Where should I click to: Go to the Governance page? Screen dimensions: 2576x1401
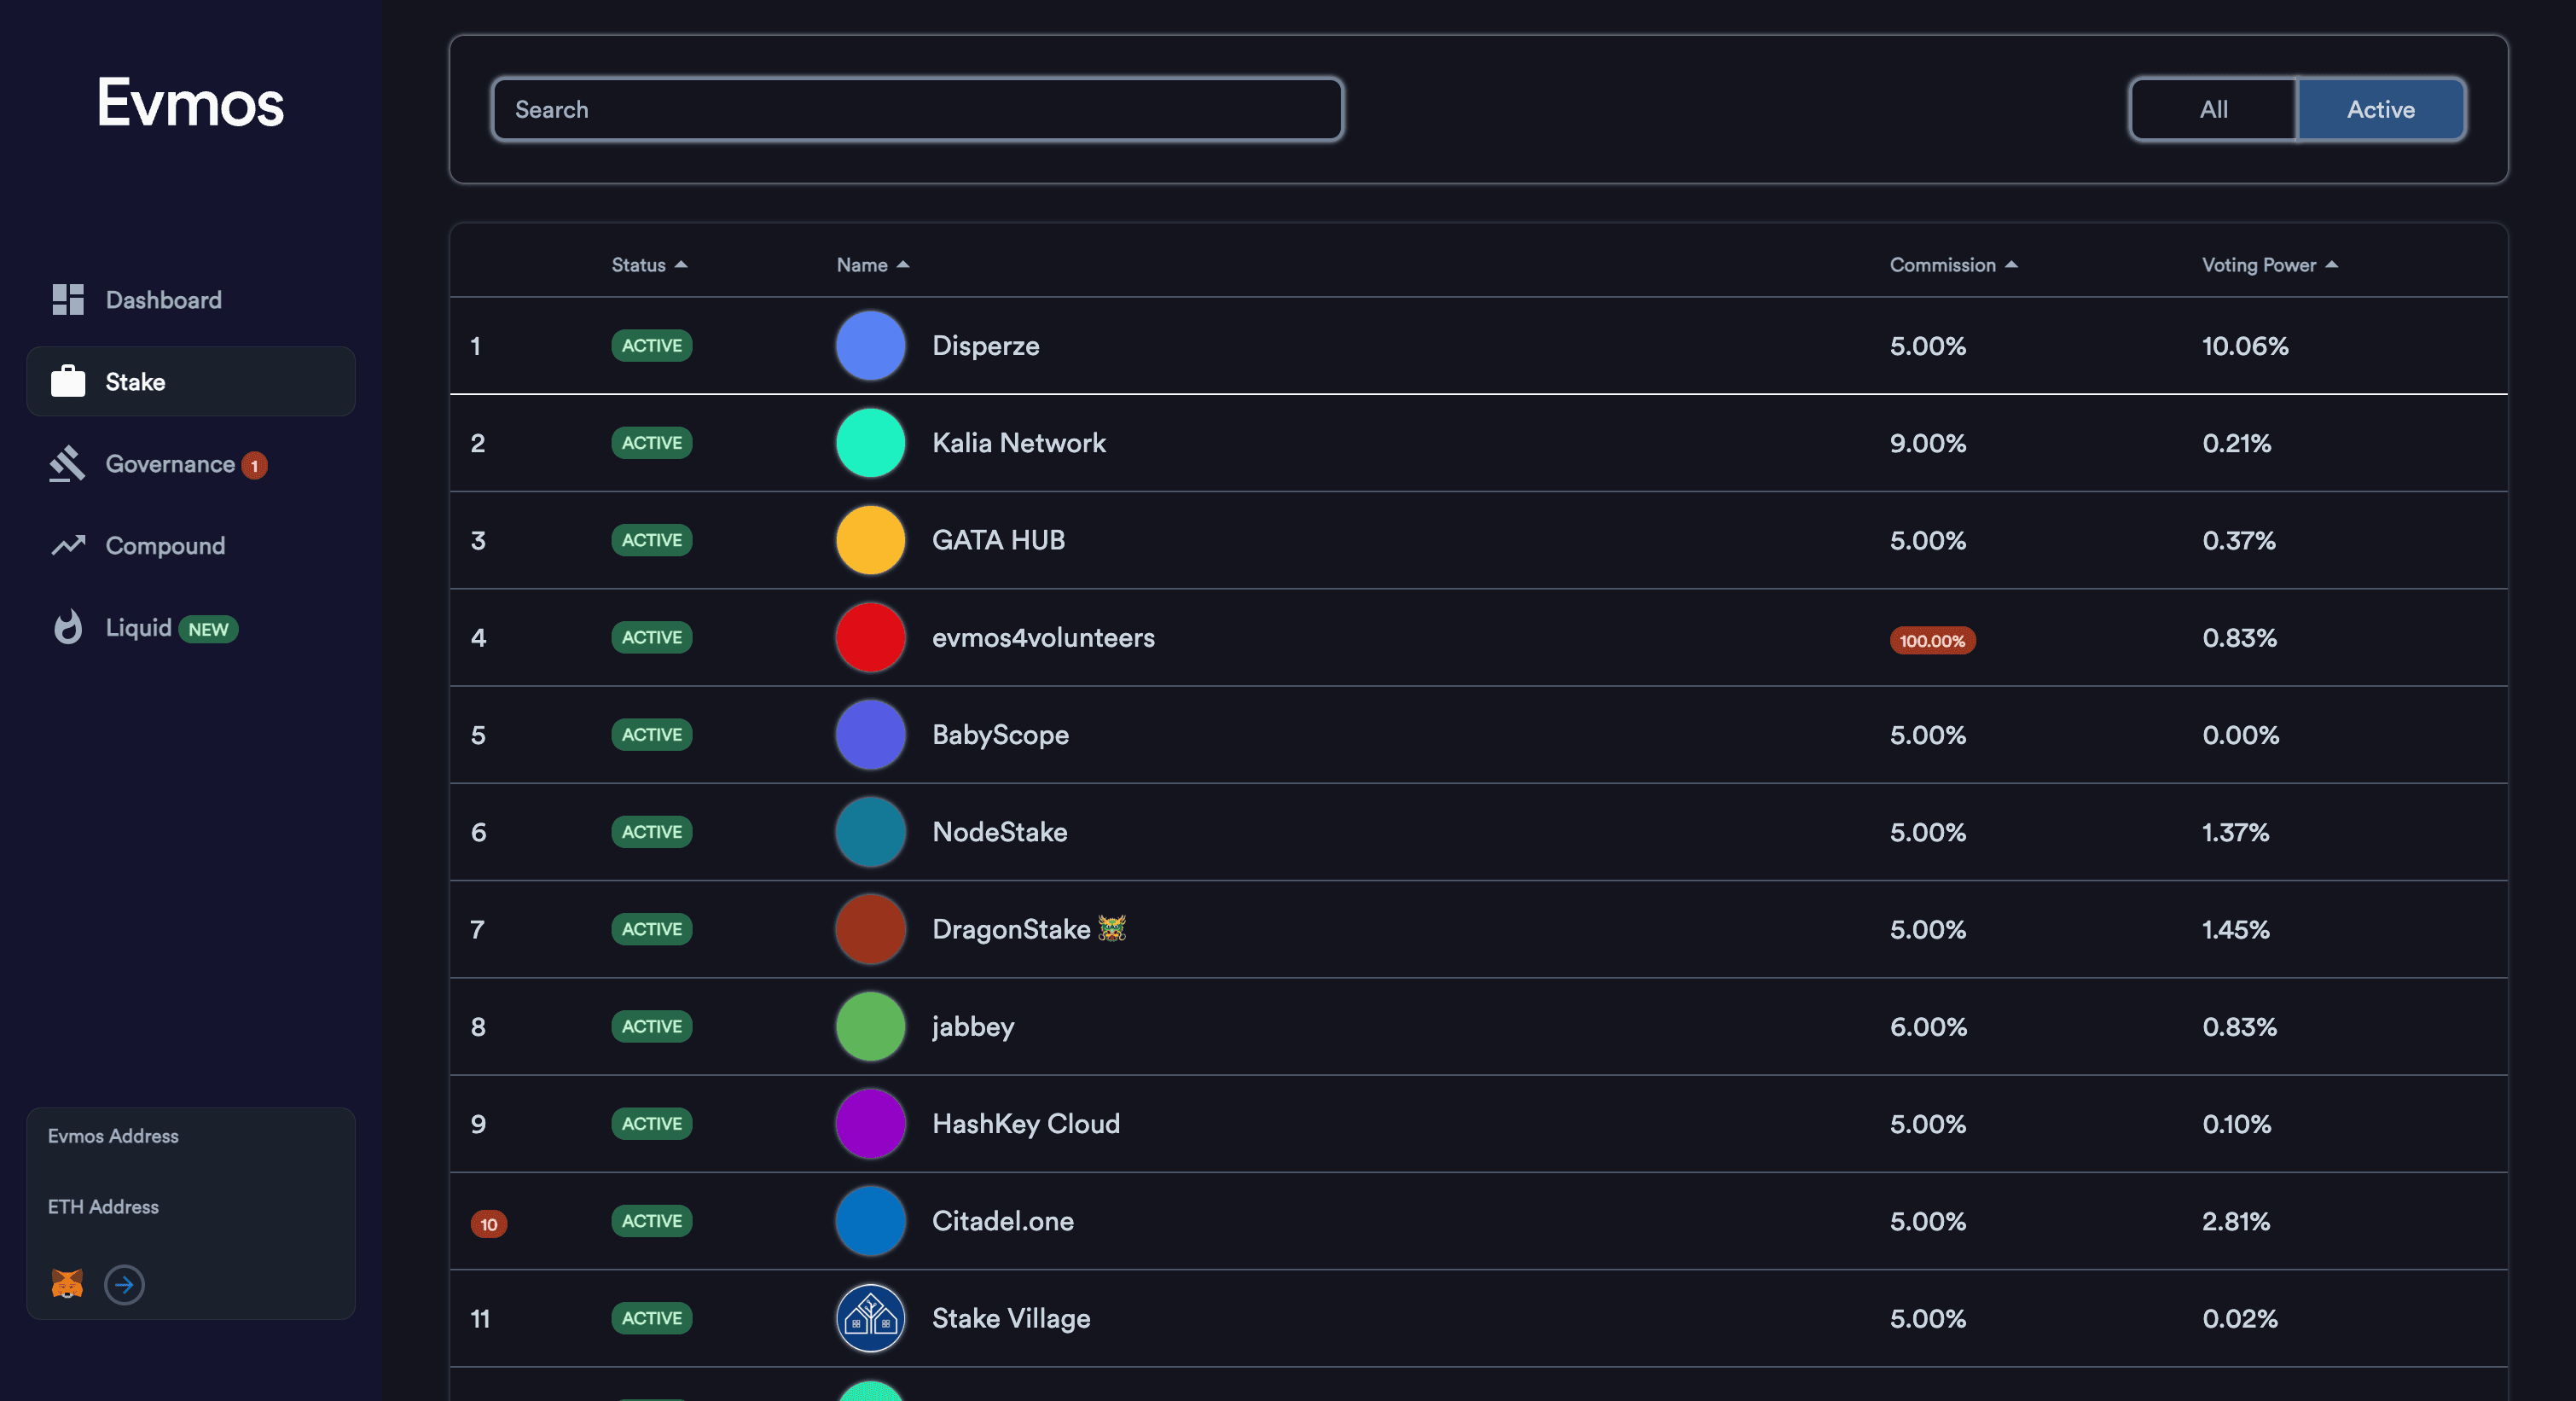pyautogui.click(x=190, y=463)
